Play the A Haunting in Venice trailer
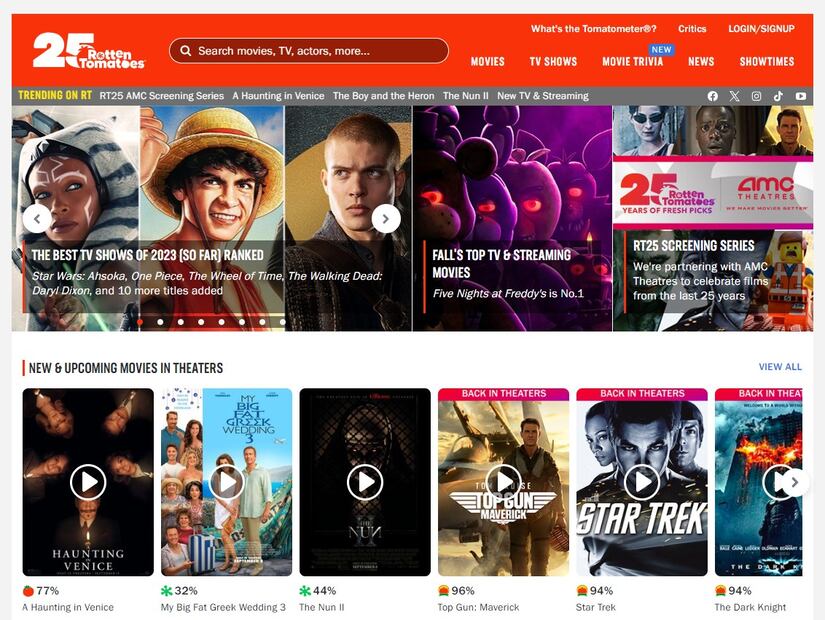Screen dimensions: 825x620 [x=86, y=482]
